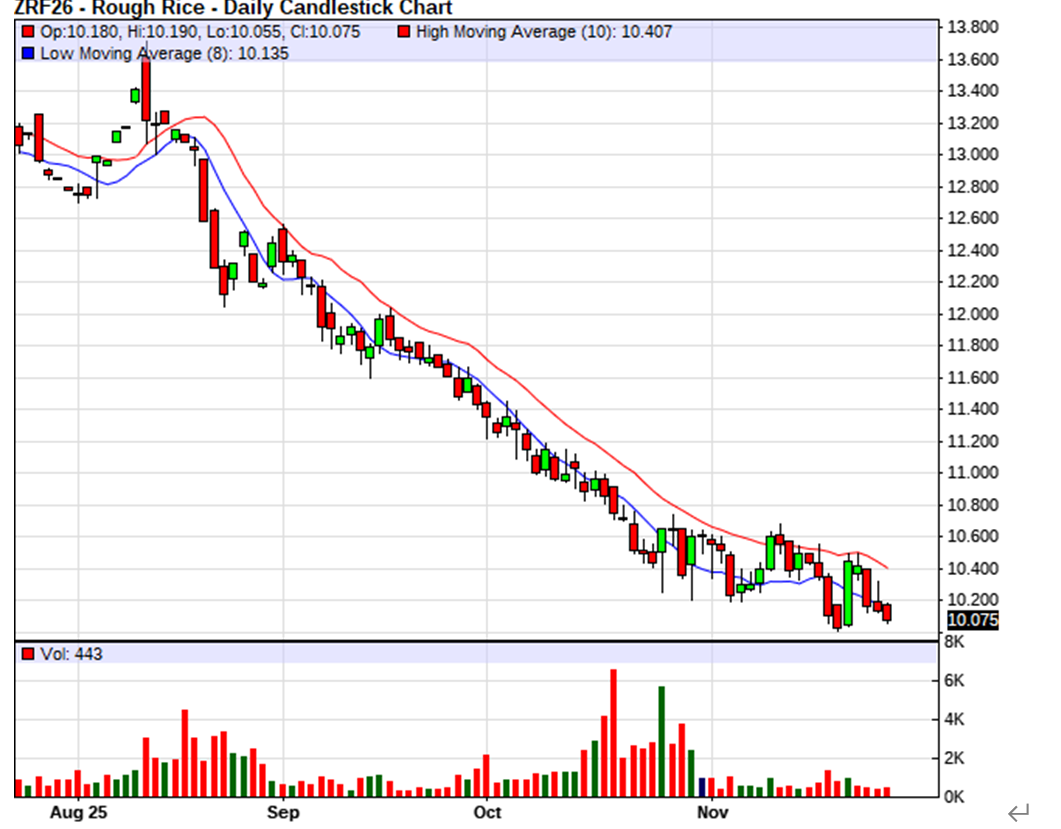Select the Oct date axis label
Image resolution: width=1061 pixels, height=829 pixels.
click(487, 813)
